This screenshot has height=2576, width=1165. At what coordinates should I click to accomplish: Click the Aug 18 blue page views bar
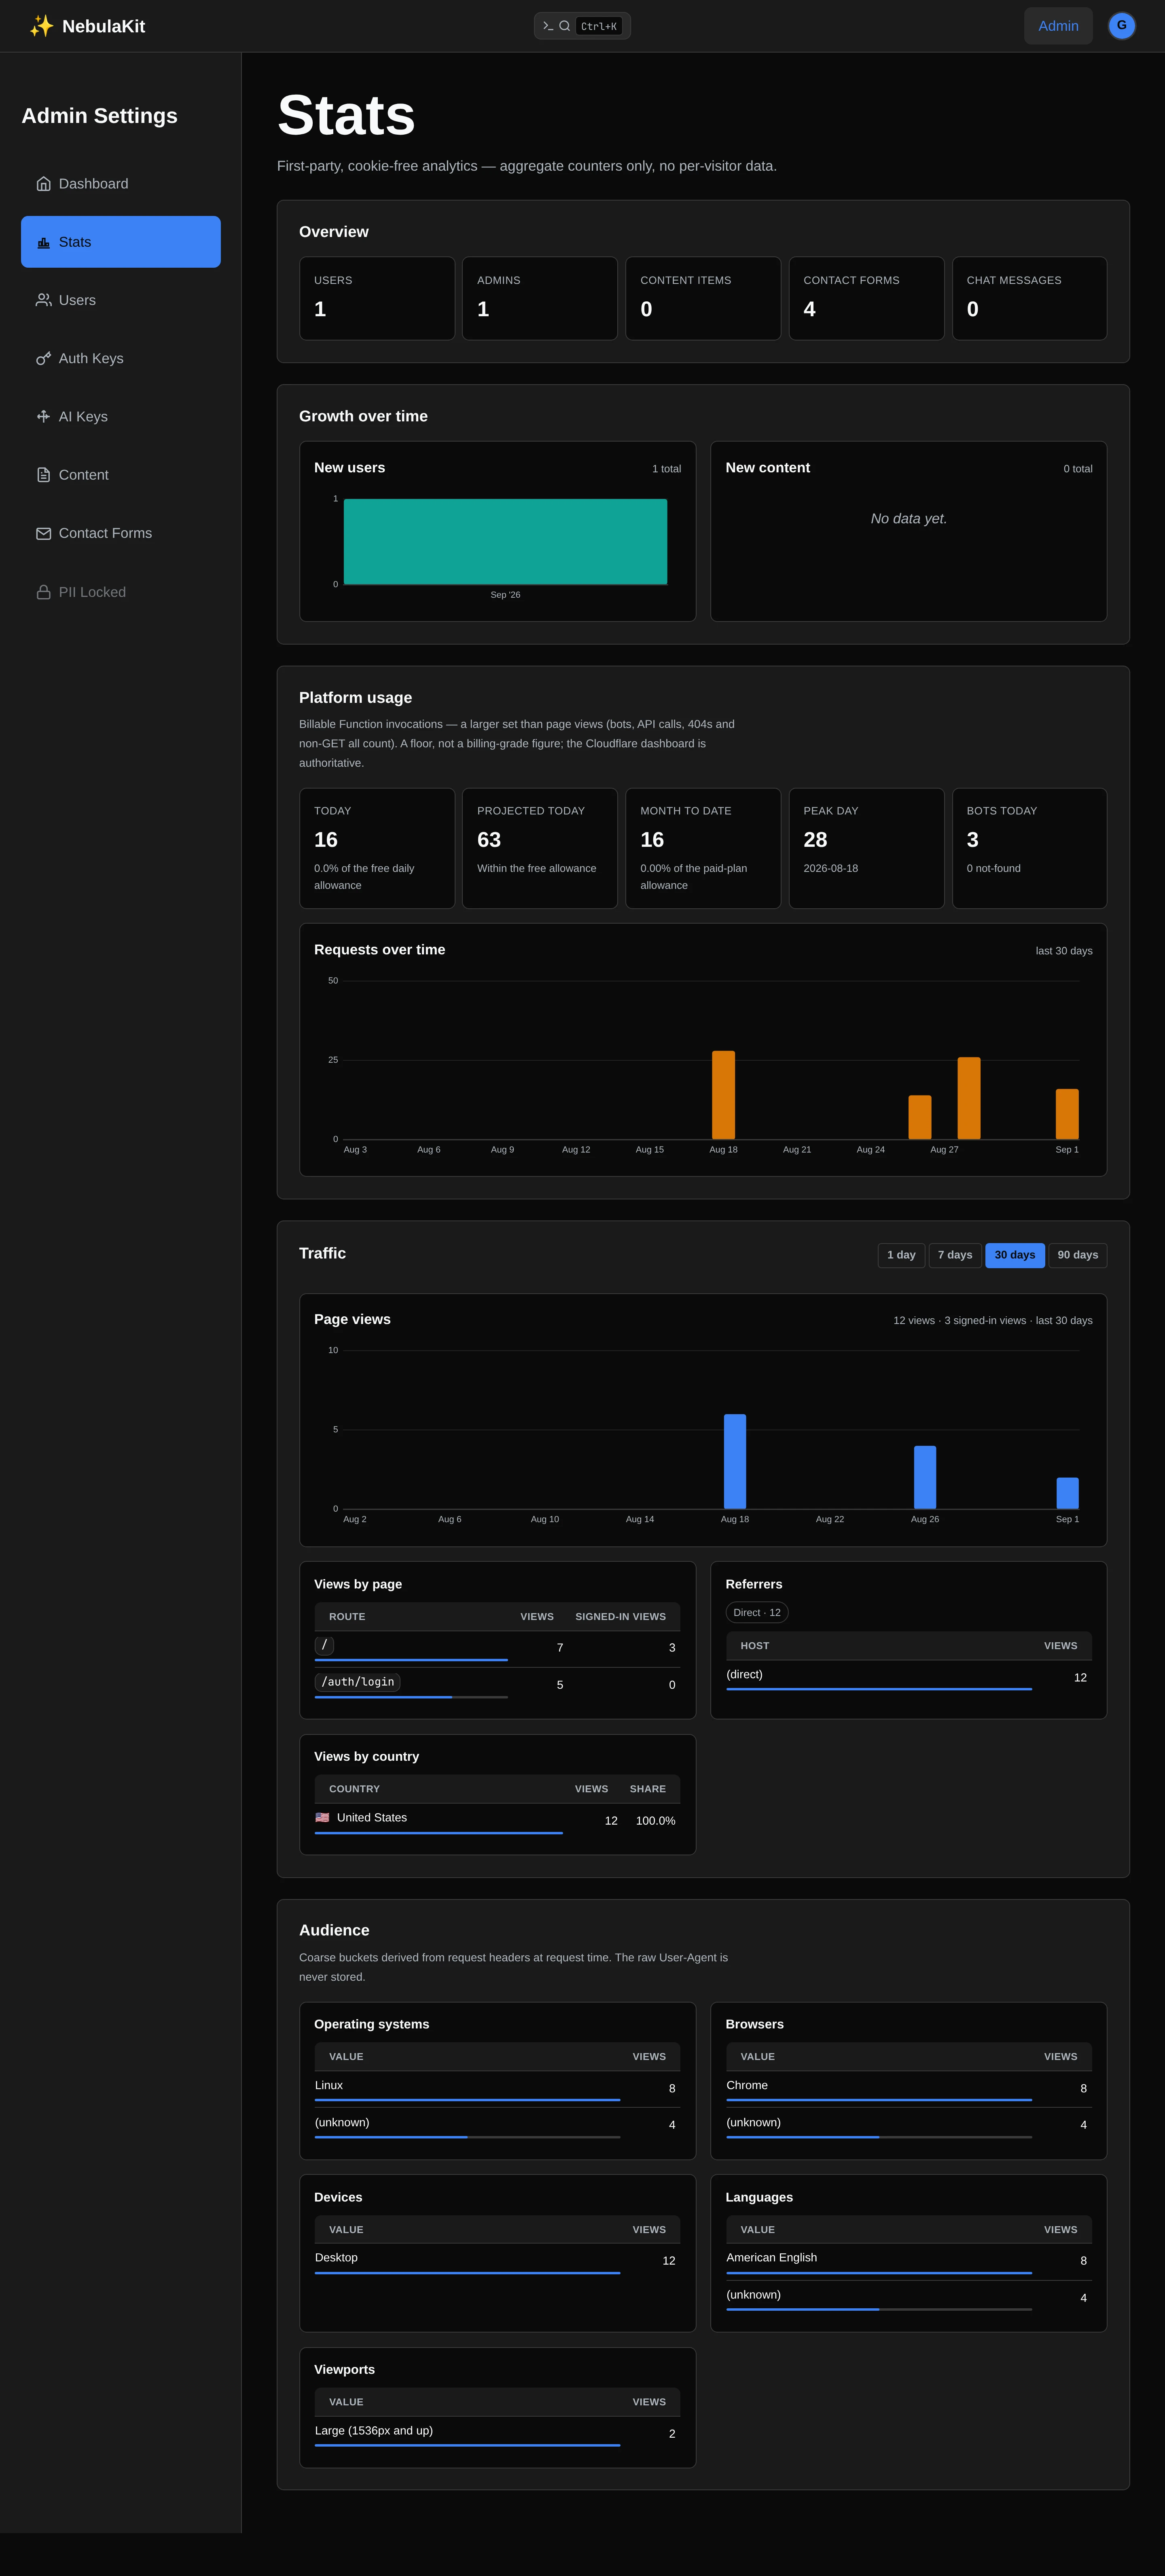point(735,1461)
